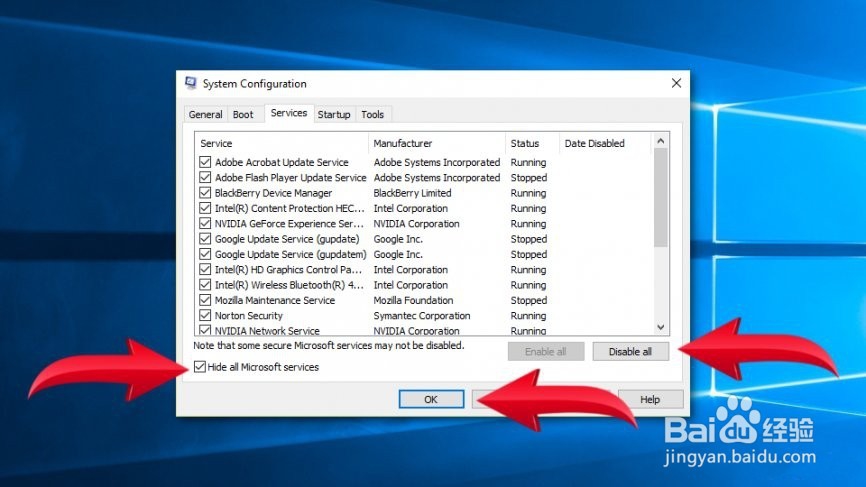
Task: Open the Tools tab
Action: point(372,114)
